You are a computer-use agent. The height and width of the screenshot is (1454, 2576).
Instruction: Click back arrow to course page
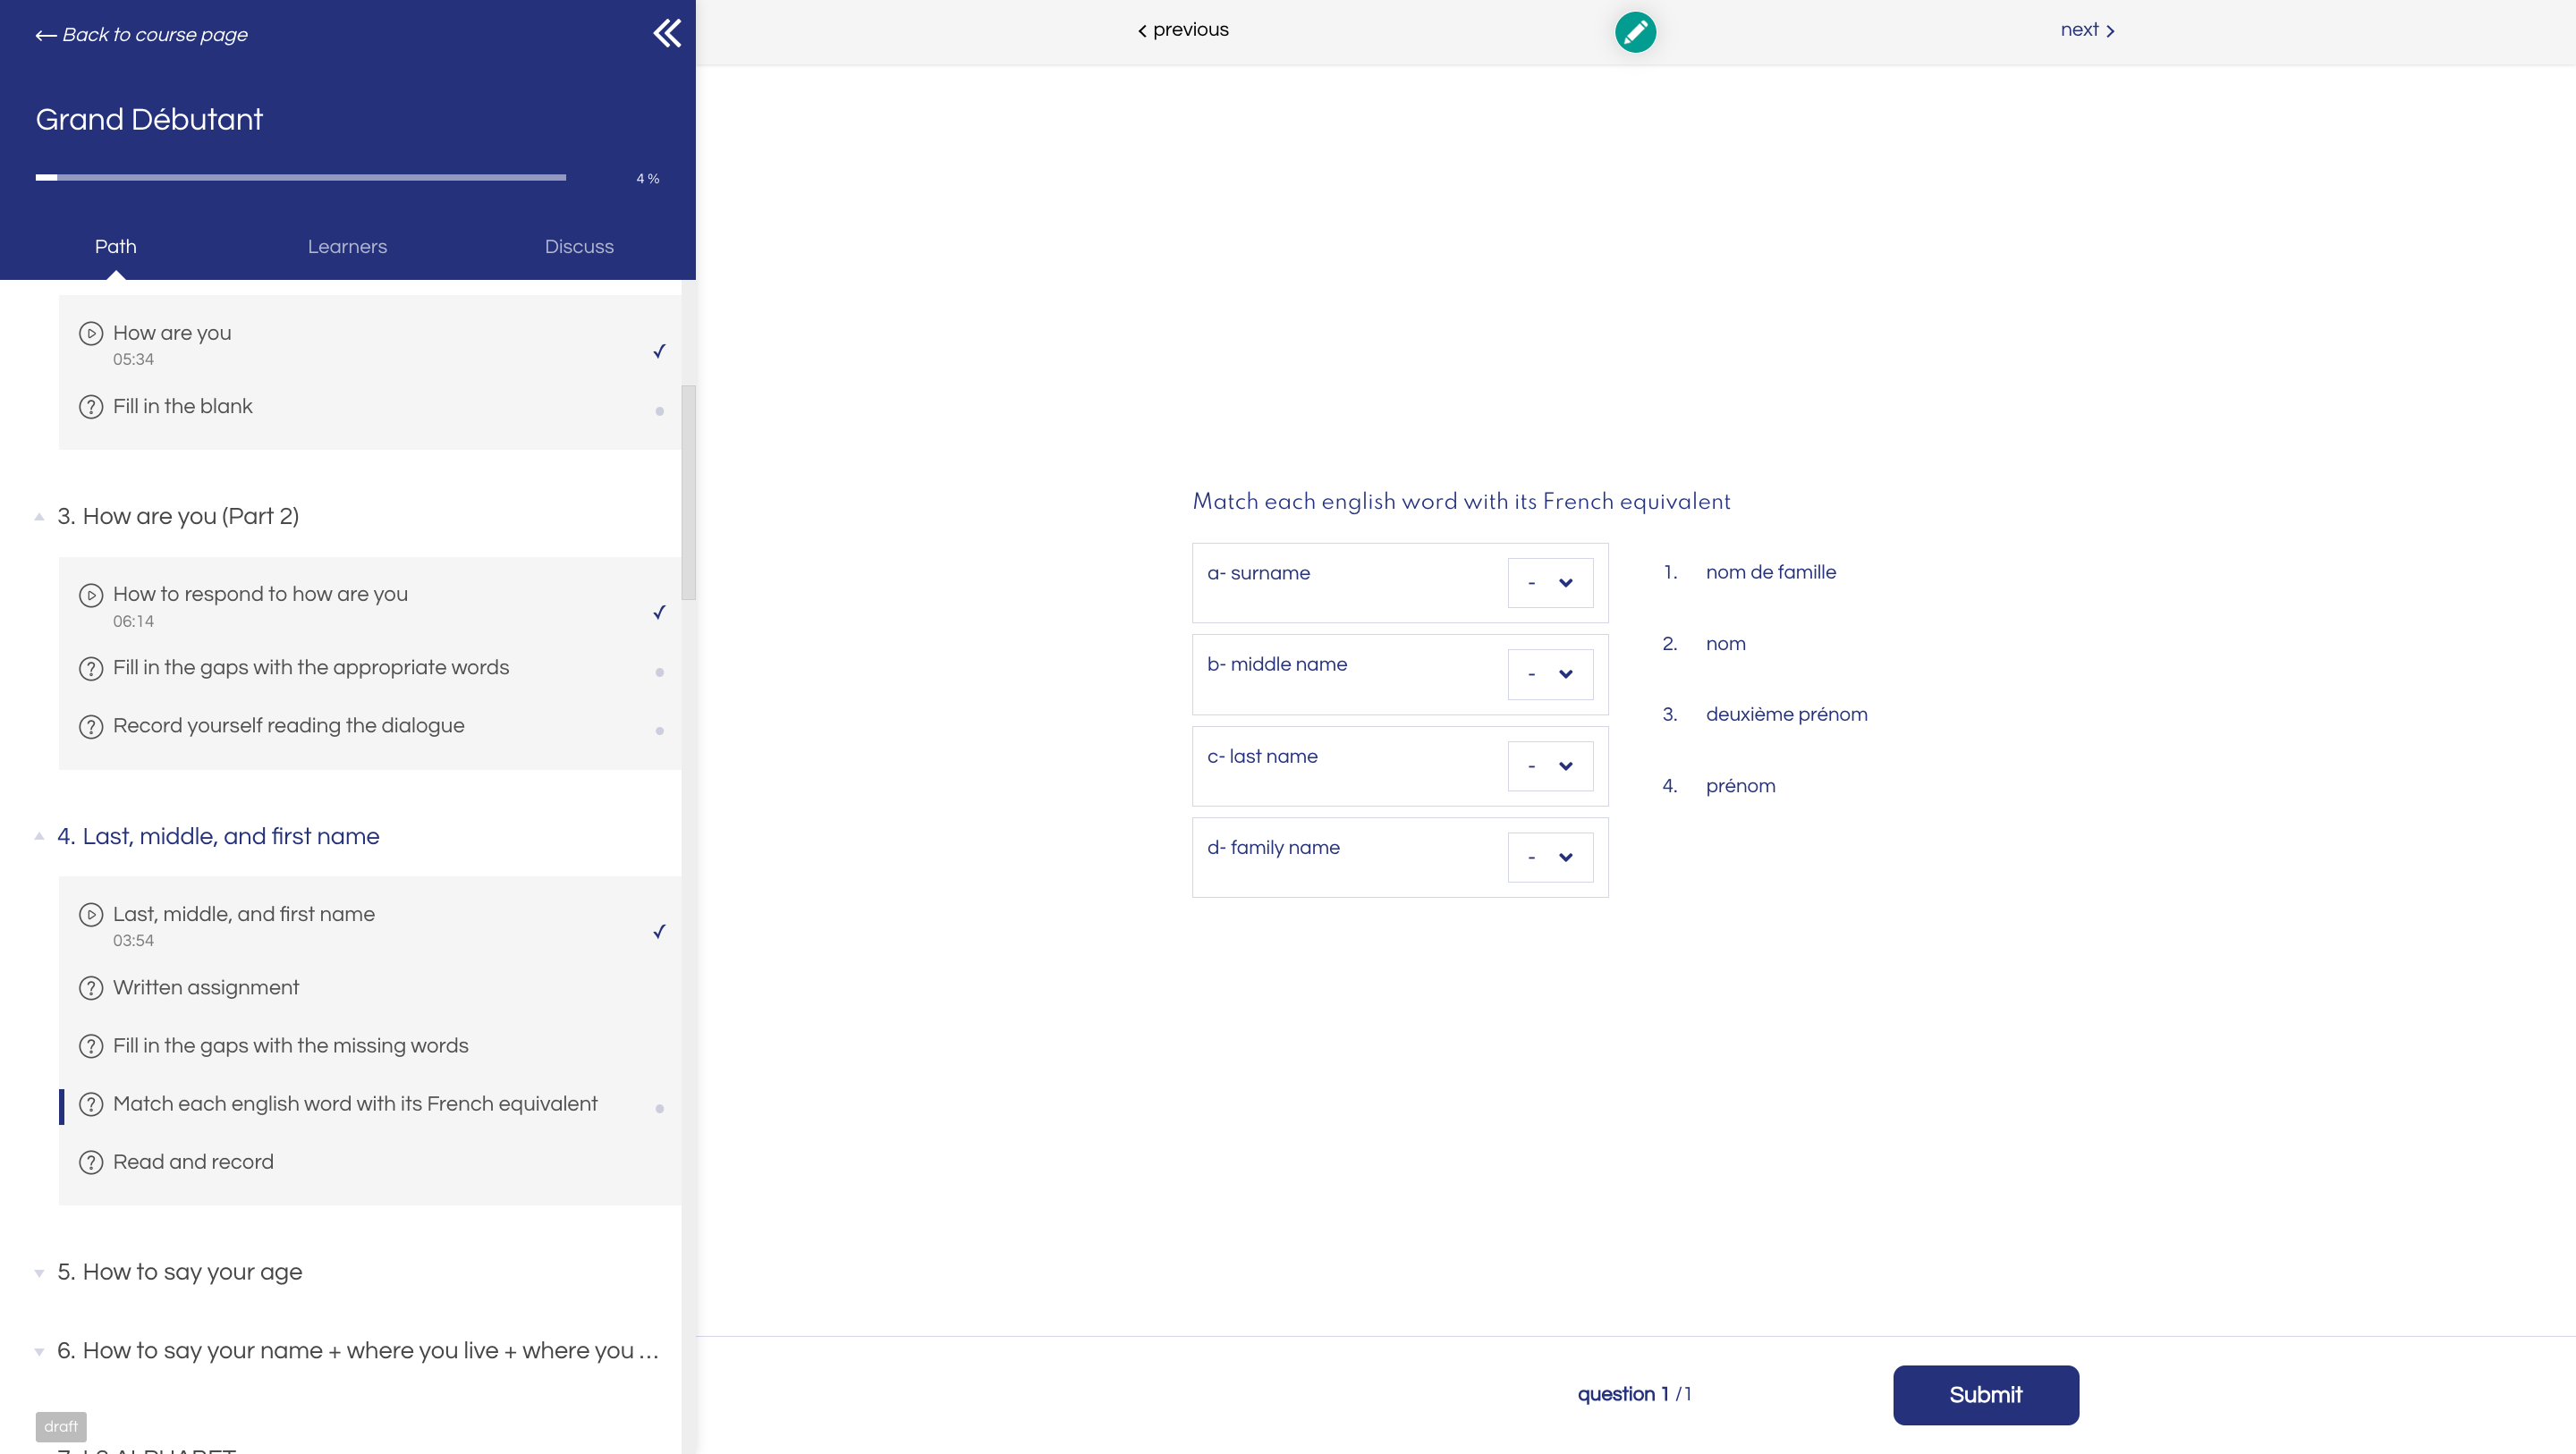coord(45,35)
